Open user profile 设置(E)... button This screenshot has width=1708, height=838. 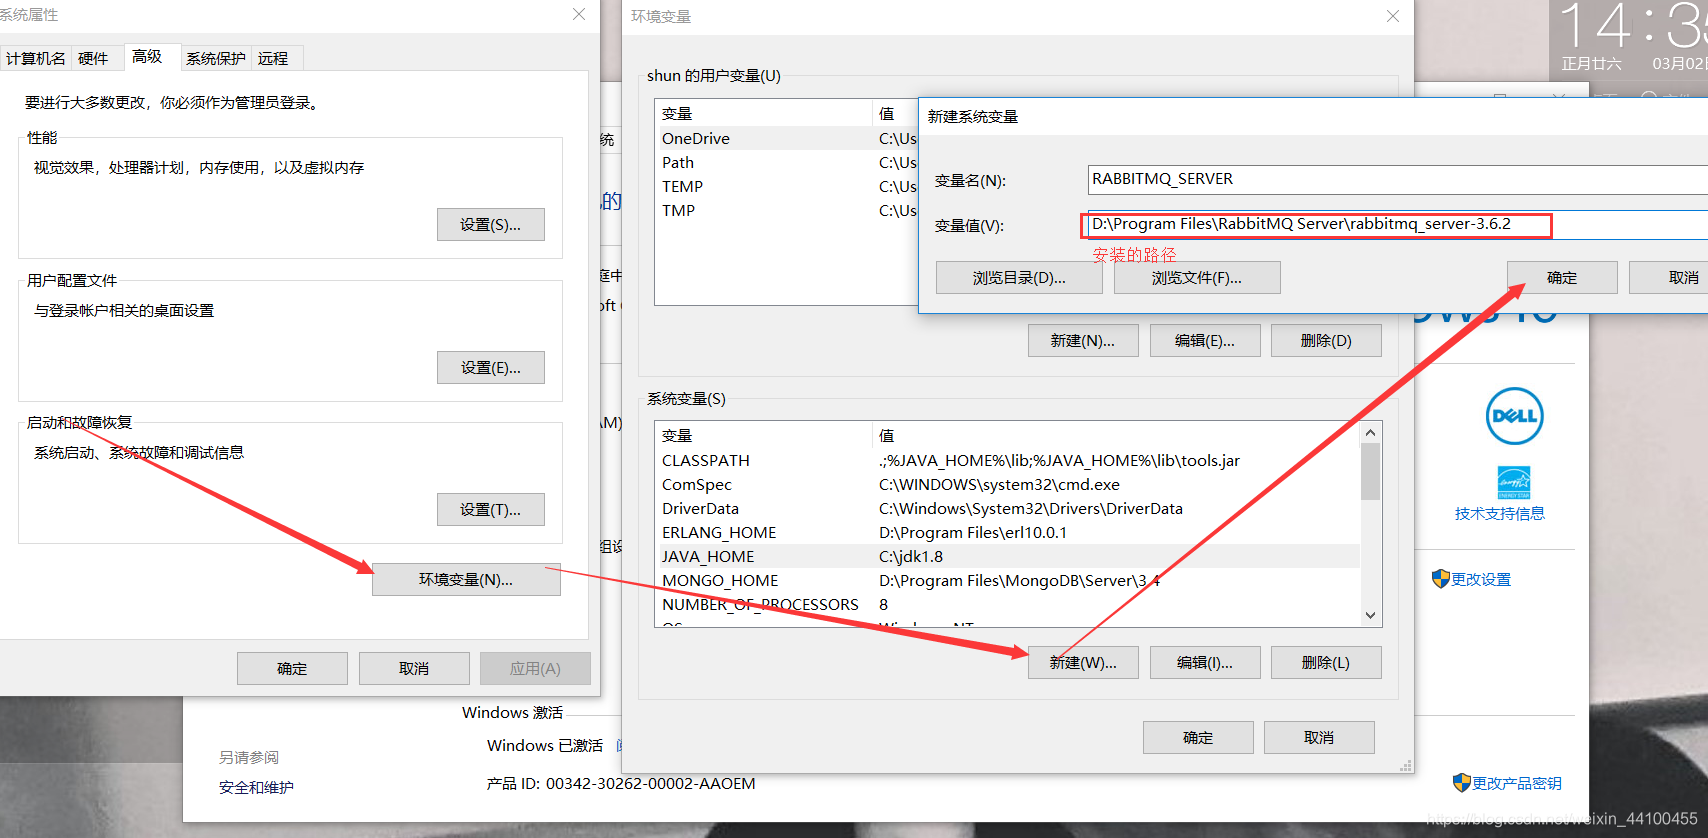click(x=491, y=368)
